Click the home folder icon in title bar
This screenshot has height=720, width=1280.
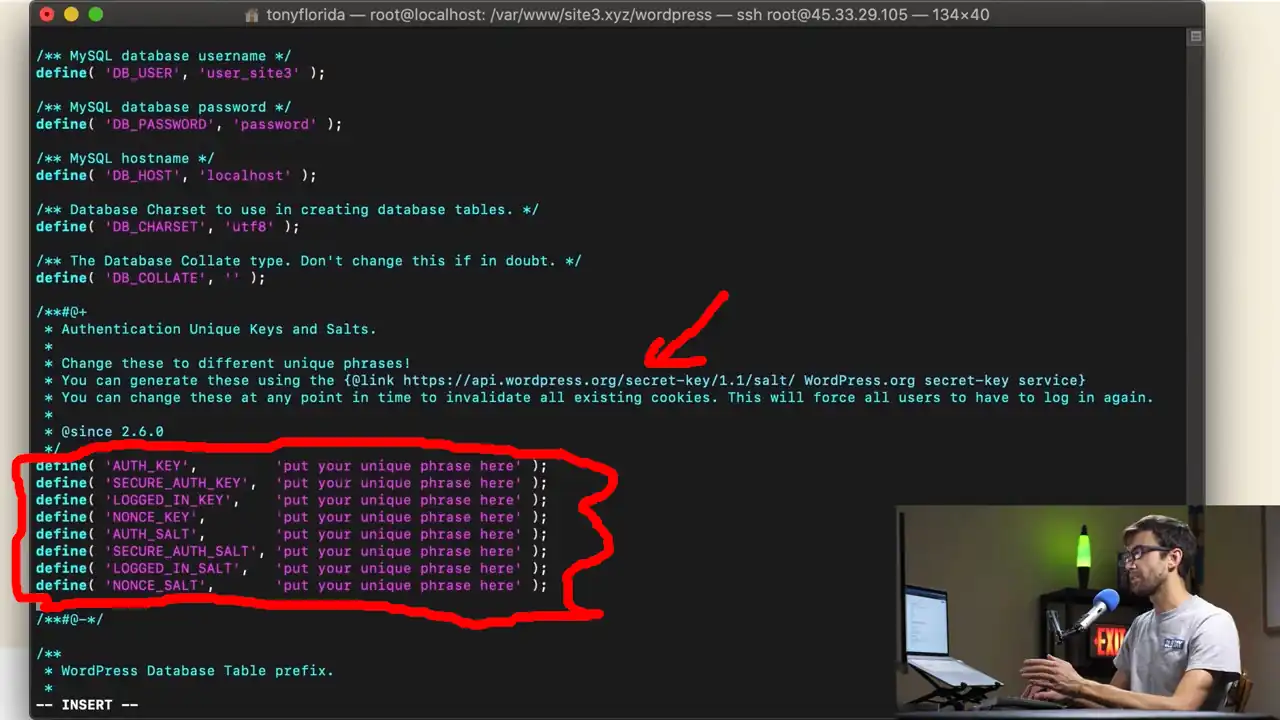pyautogui.click(x=253, y=15)
